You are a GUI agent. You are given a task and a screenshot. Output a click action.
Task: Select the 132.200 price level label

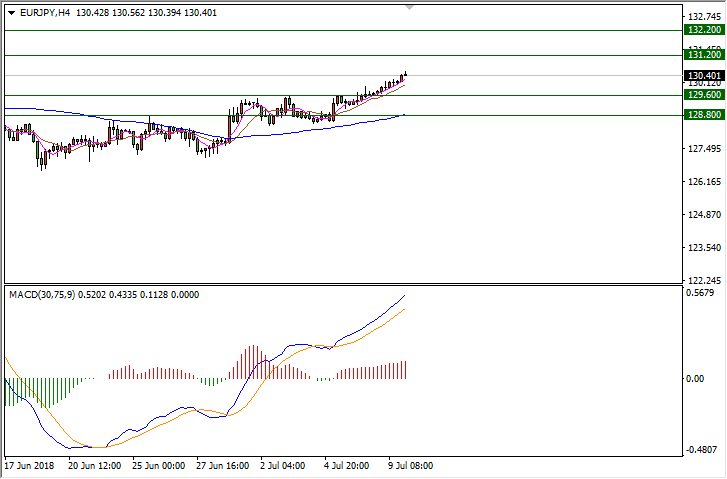pyautogui.click(x=704, y=30)
